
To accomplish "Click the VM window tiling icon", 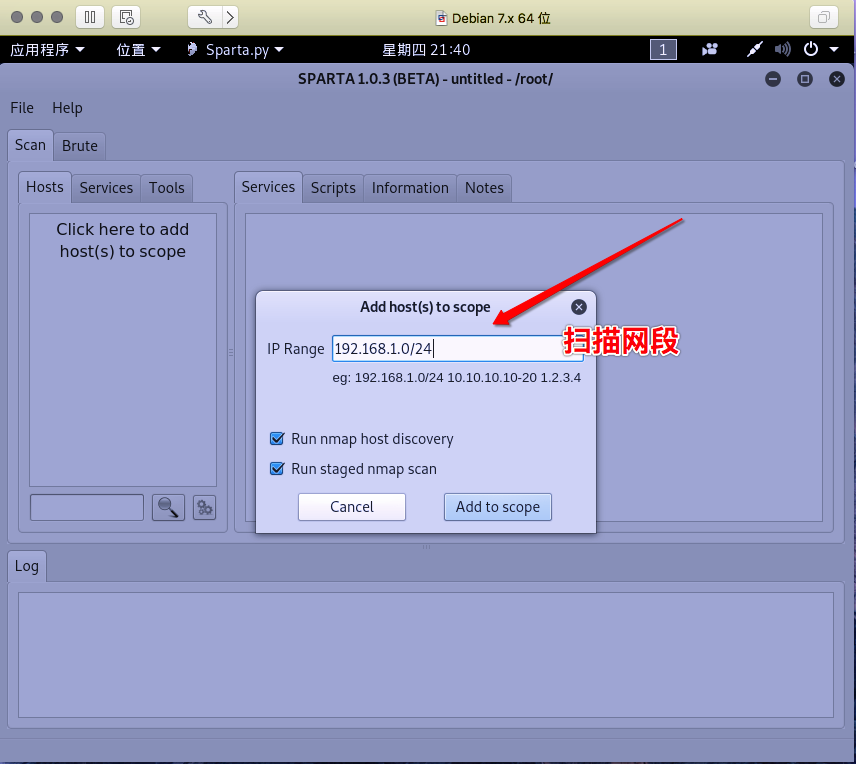I will click(823, 17).
